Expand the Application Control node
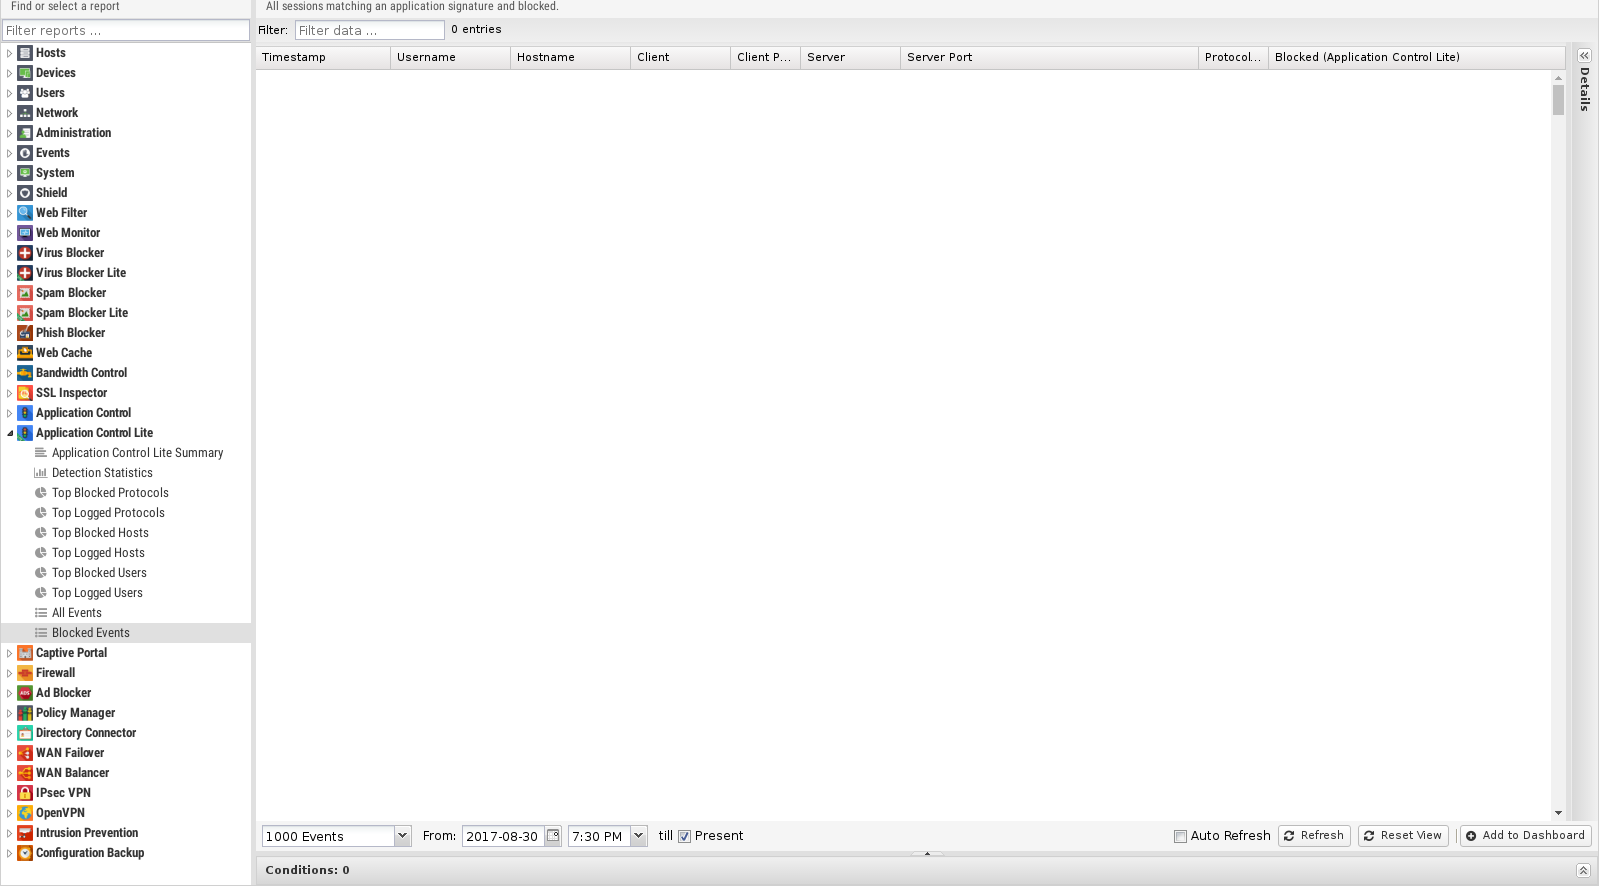Viewport: 1599px width, 886px height. [9, 413]
